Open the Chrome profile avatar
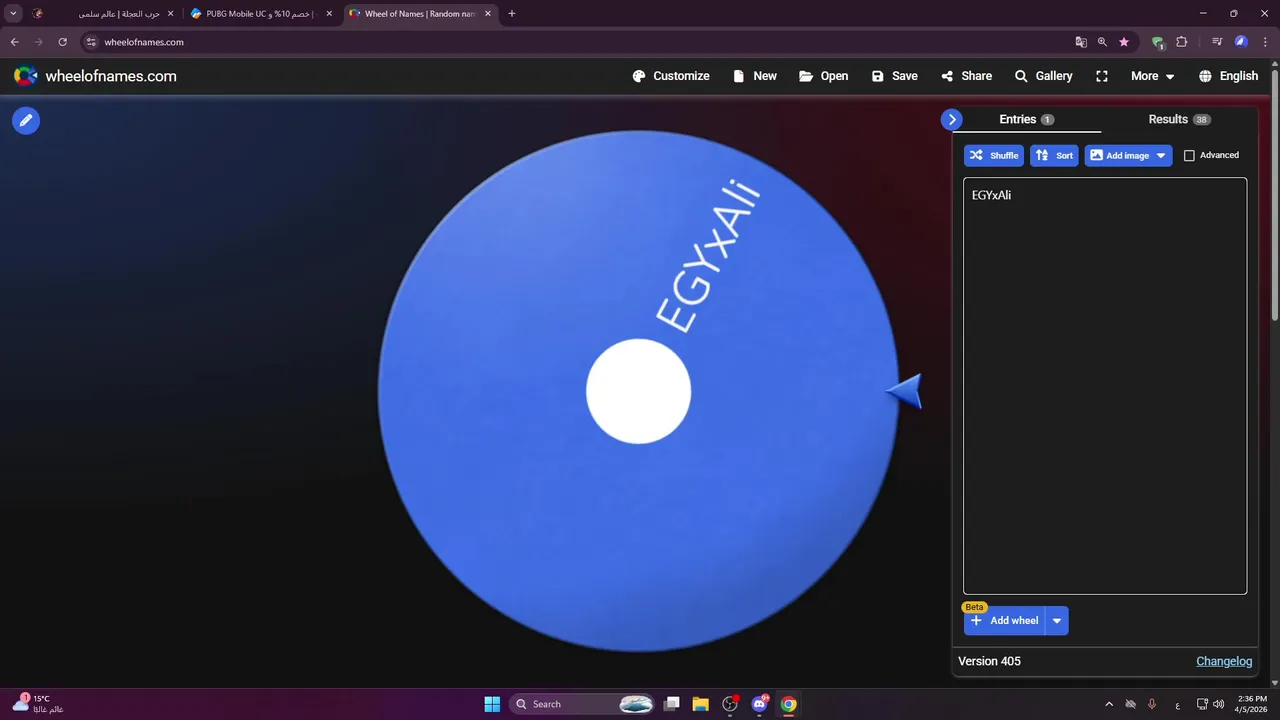 (x=1241, y=42)
